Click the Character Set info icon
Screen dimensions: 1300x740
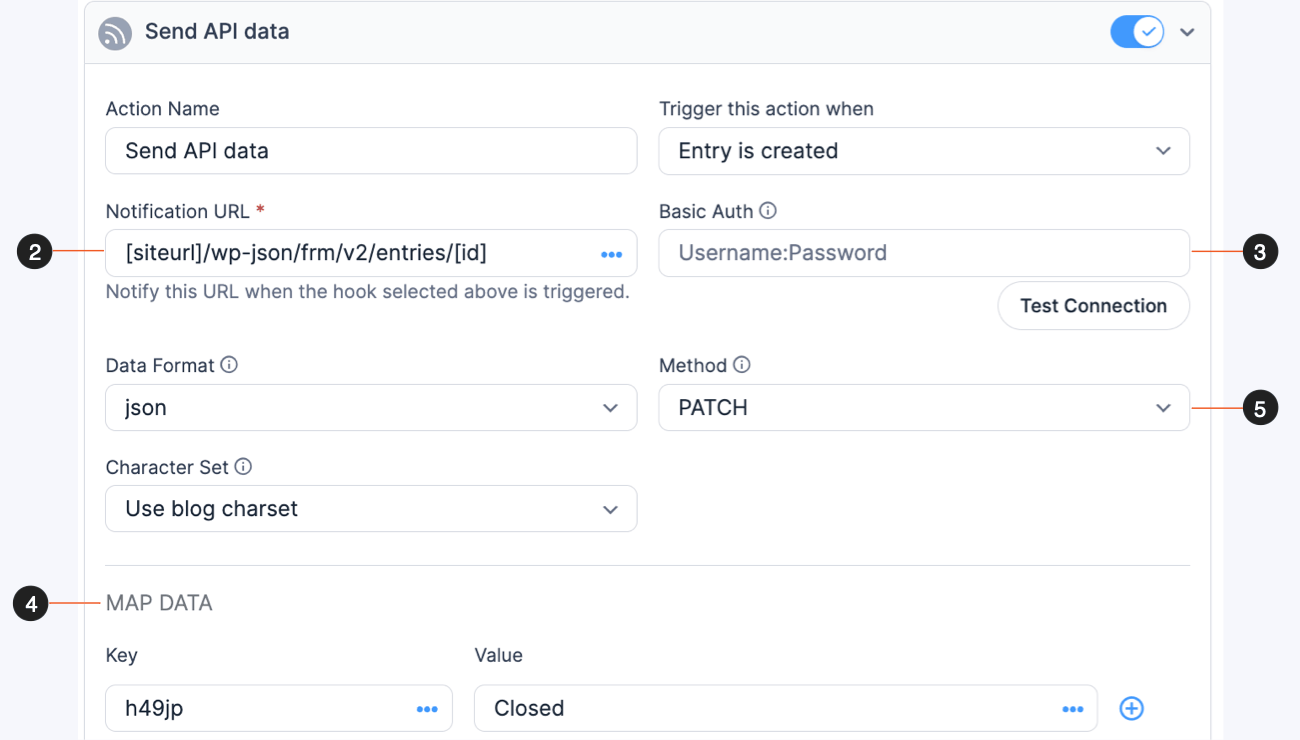[x=242, y=466]
